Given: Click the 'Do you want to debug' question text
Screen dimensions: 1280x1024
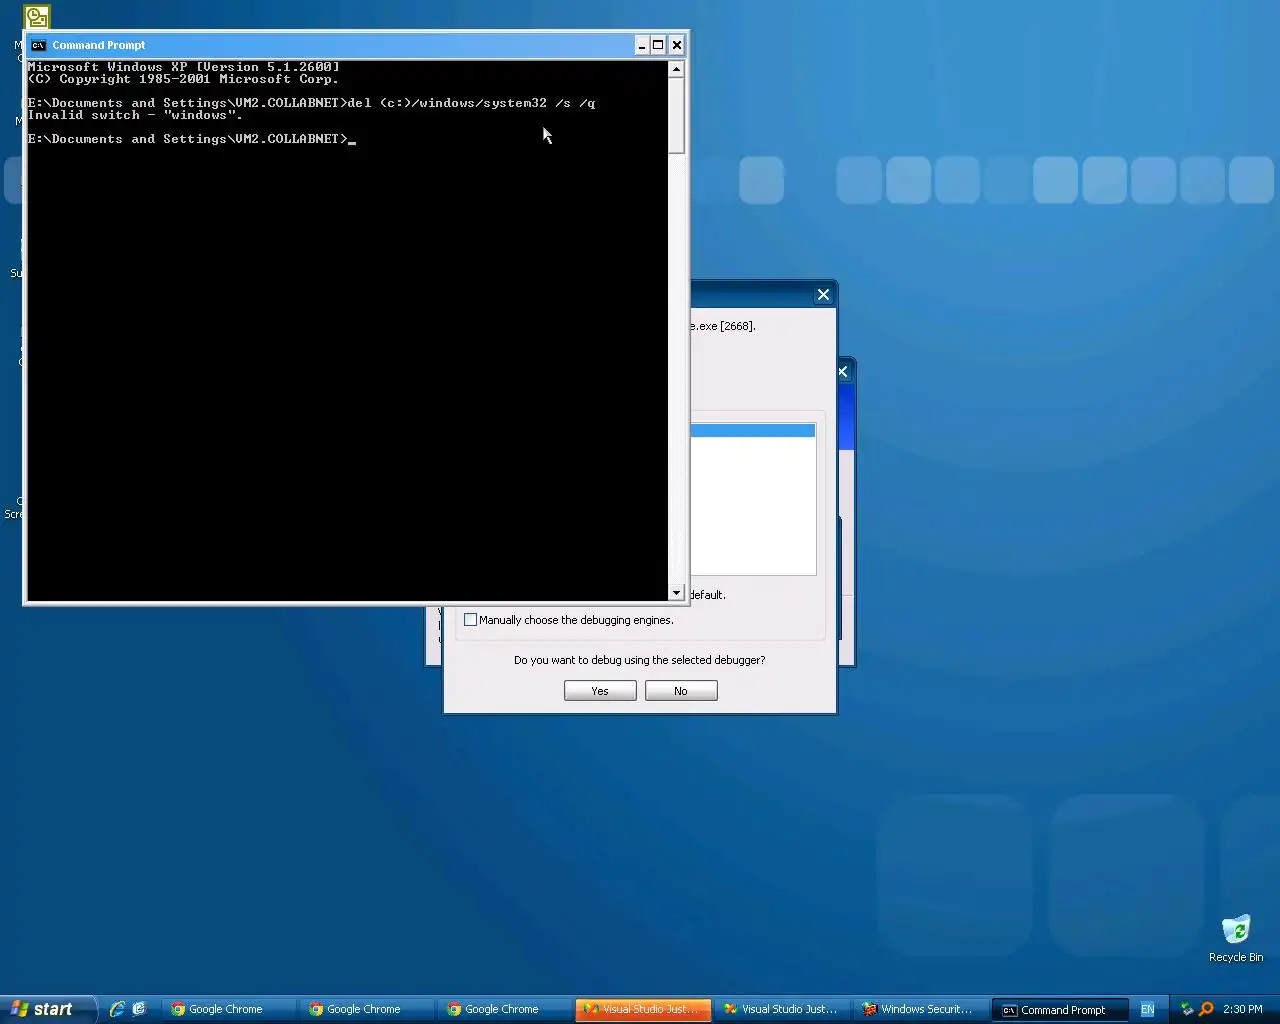Looking at the screenshot, I should coord(640,660).
